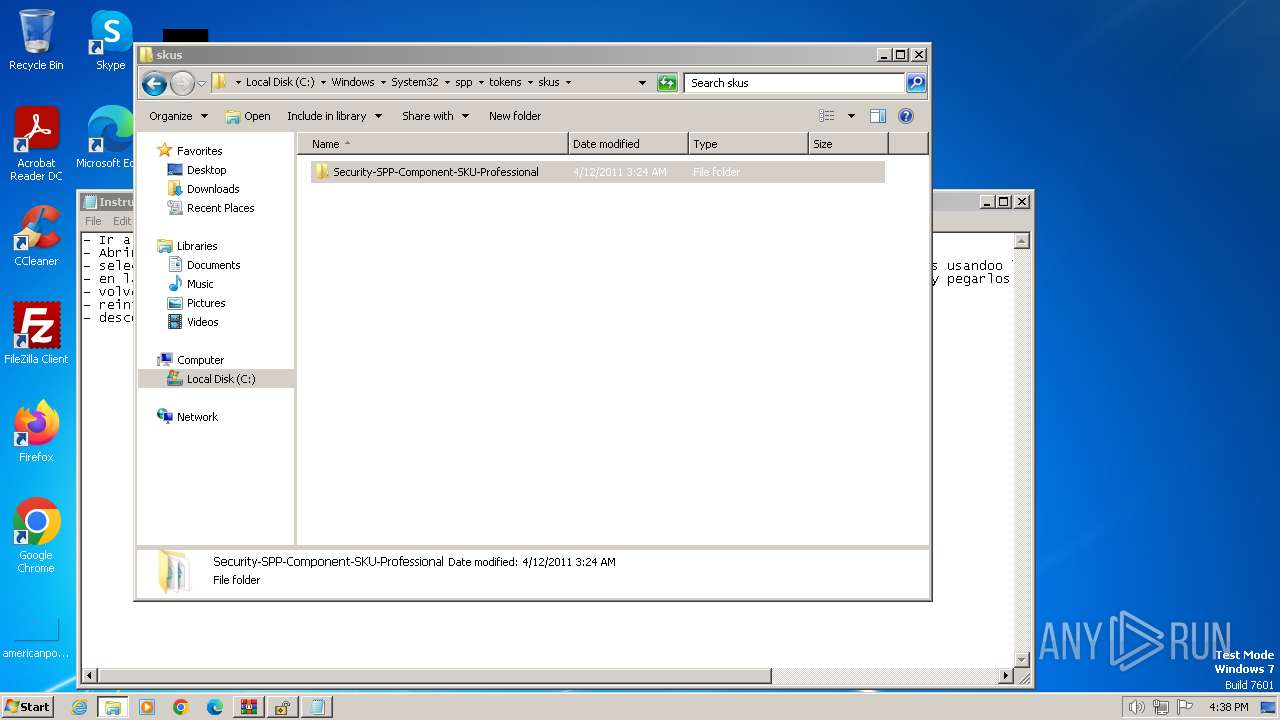The height and width of the screenshot is (720, 1280).
Task: Sort by the Type column header
Action: pos(748,144)
